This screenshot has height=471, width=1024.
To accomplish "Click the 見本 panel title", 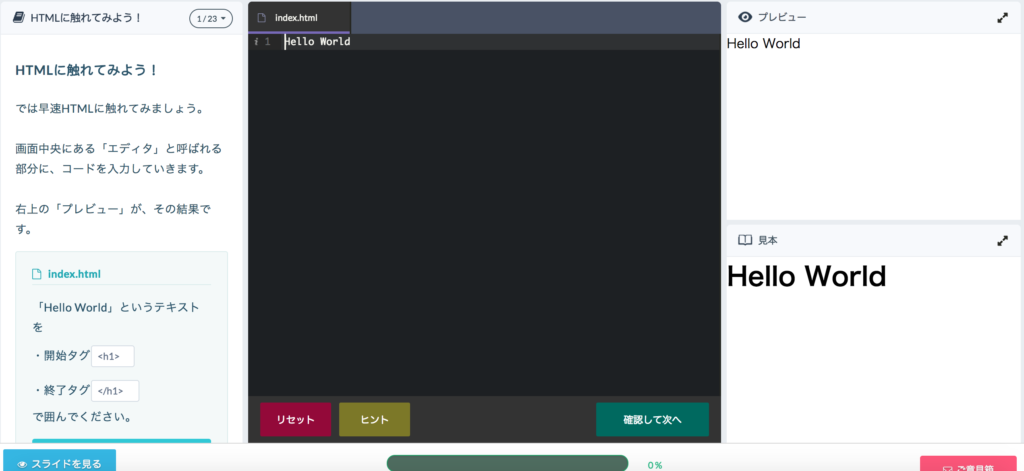I will click(x=767, y=240).
